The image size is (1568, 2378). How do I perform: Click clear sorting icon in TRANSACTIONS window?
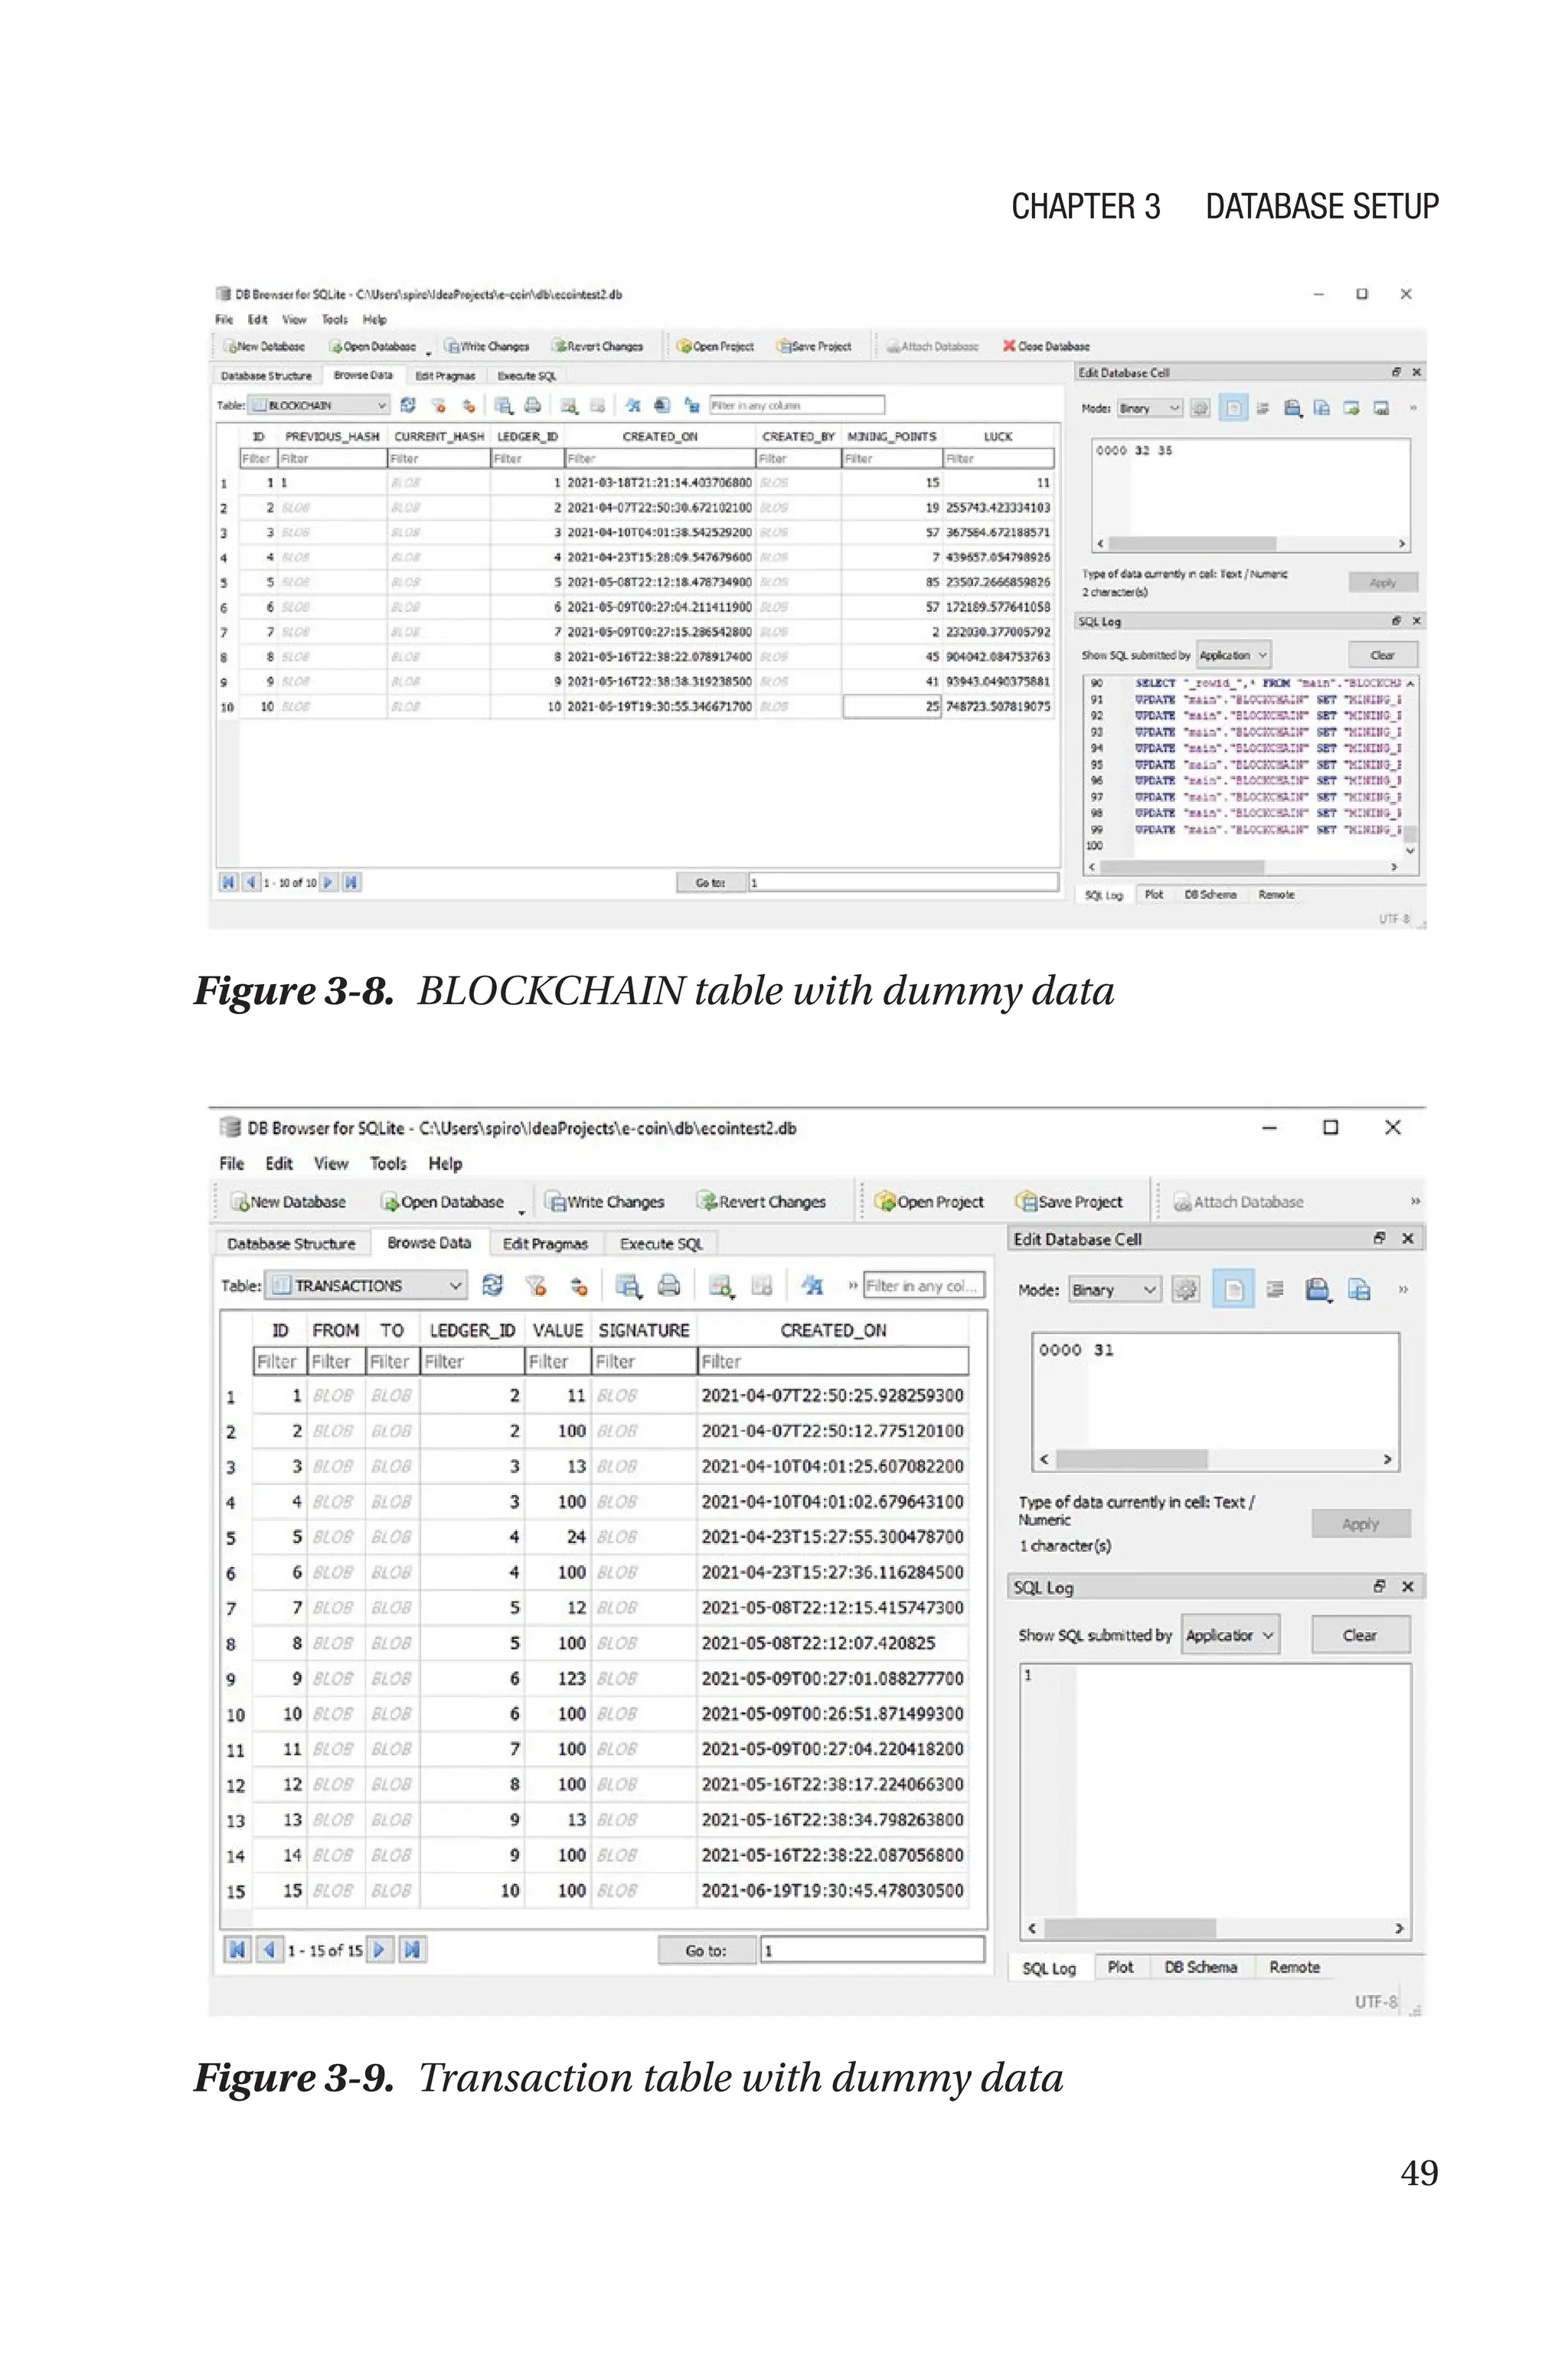pos(579,1286)
